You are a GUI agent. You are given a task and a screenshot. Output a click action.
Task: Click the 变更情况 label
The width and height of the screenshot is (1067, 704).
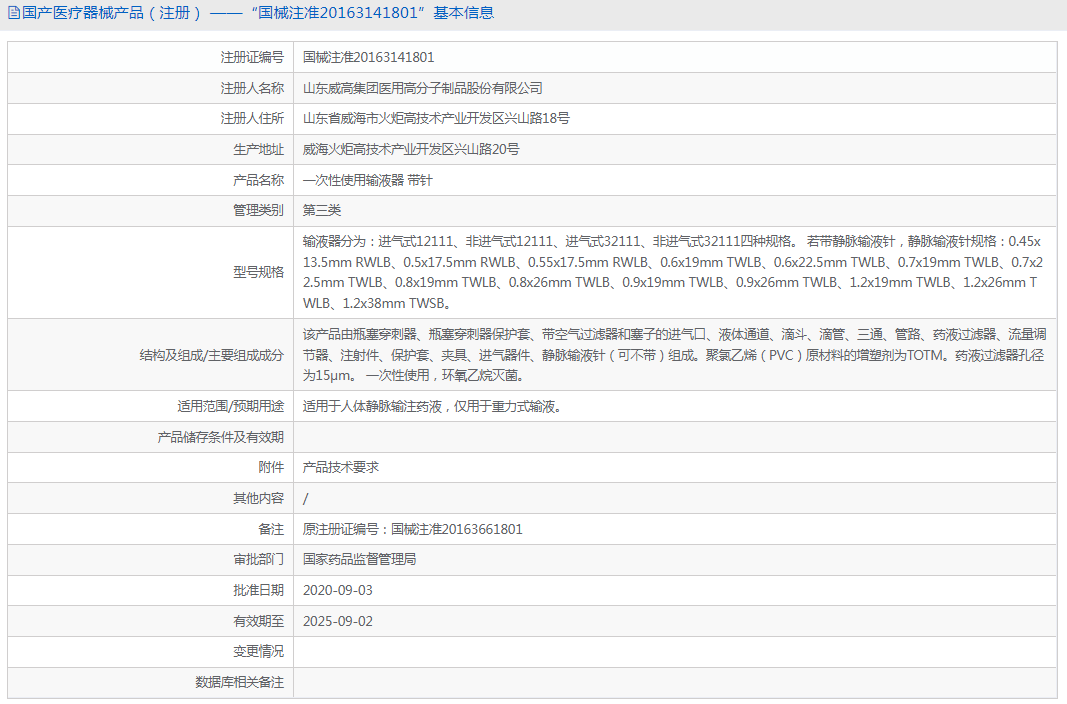[x=259, y=652]
